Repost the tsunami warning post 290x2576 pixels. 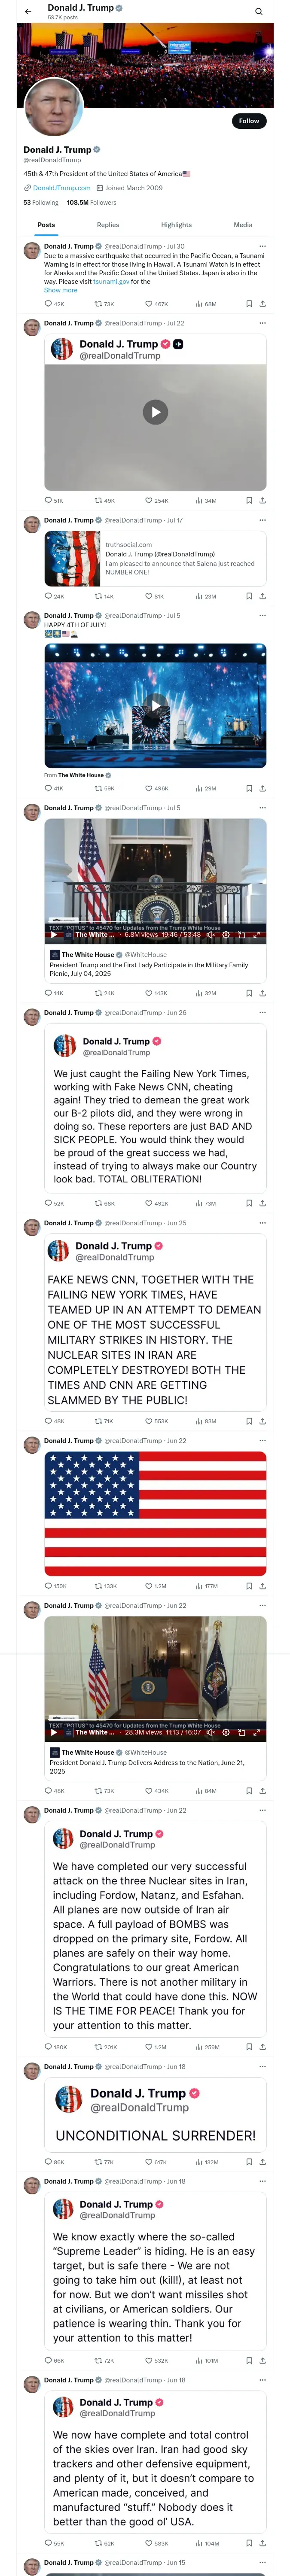tap(98, 304)
